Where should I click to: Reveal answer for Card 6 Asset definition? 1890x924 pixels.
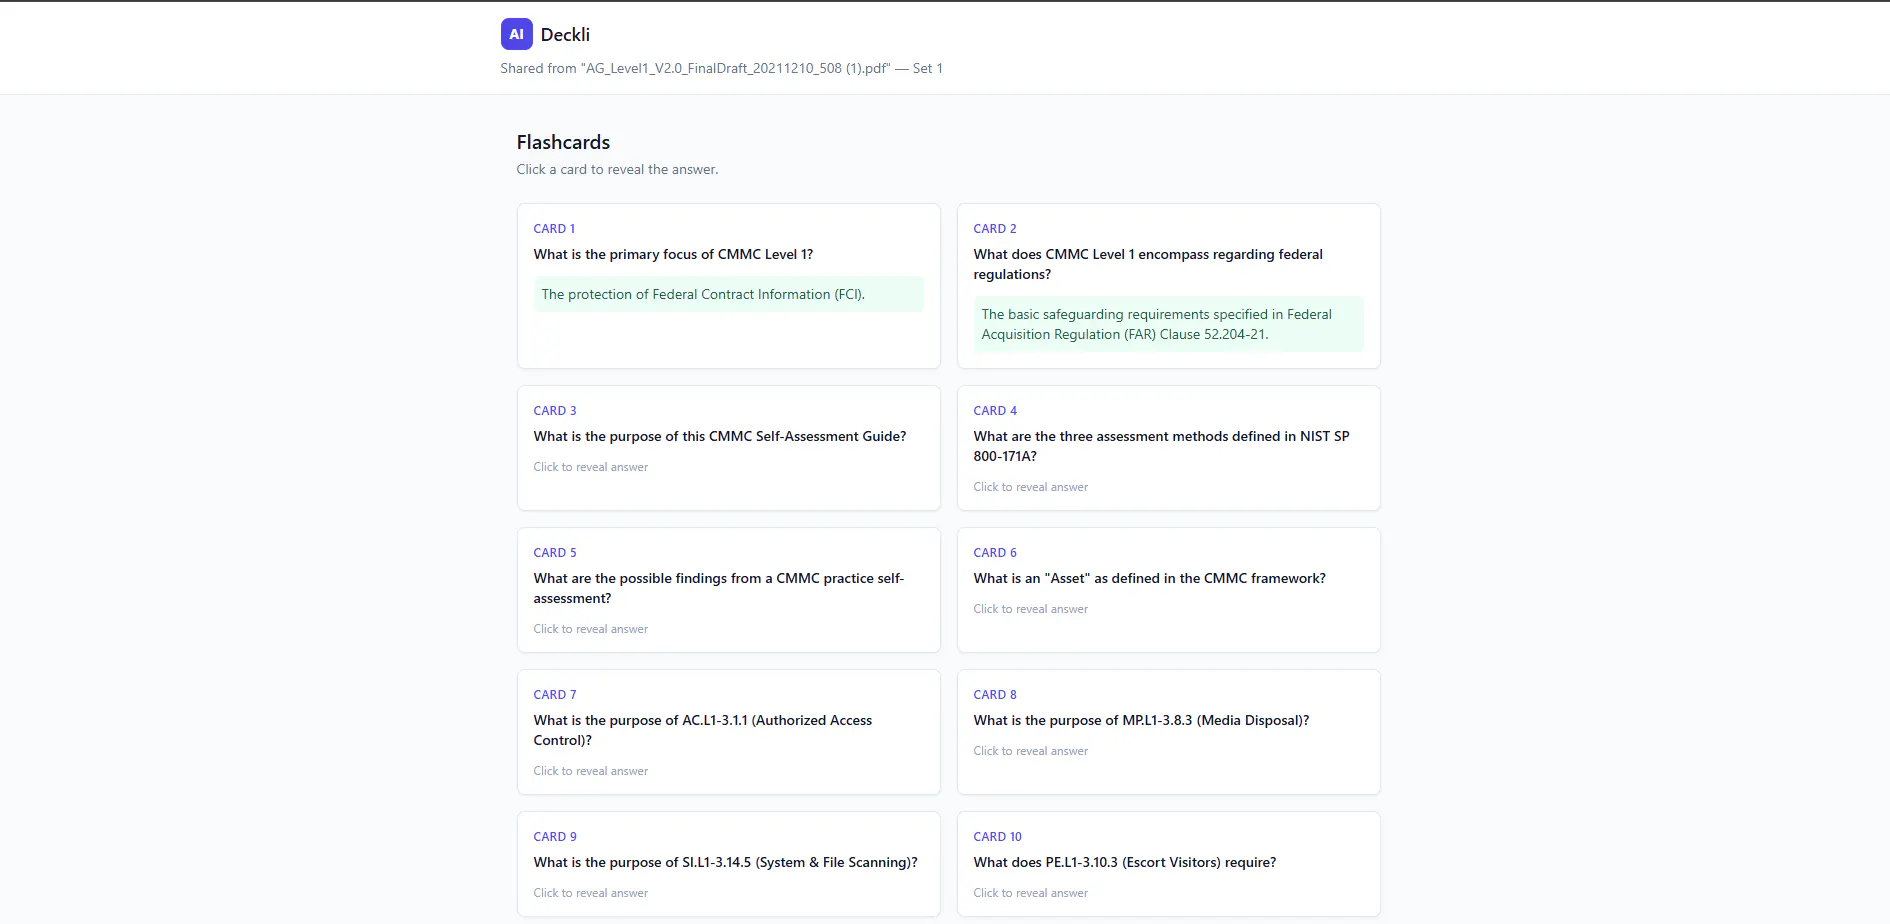1031,609
